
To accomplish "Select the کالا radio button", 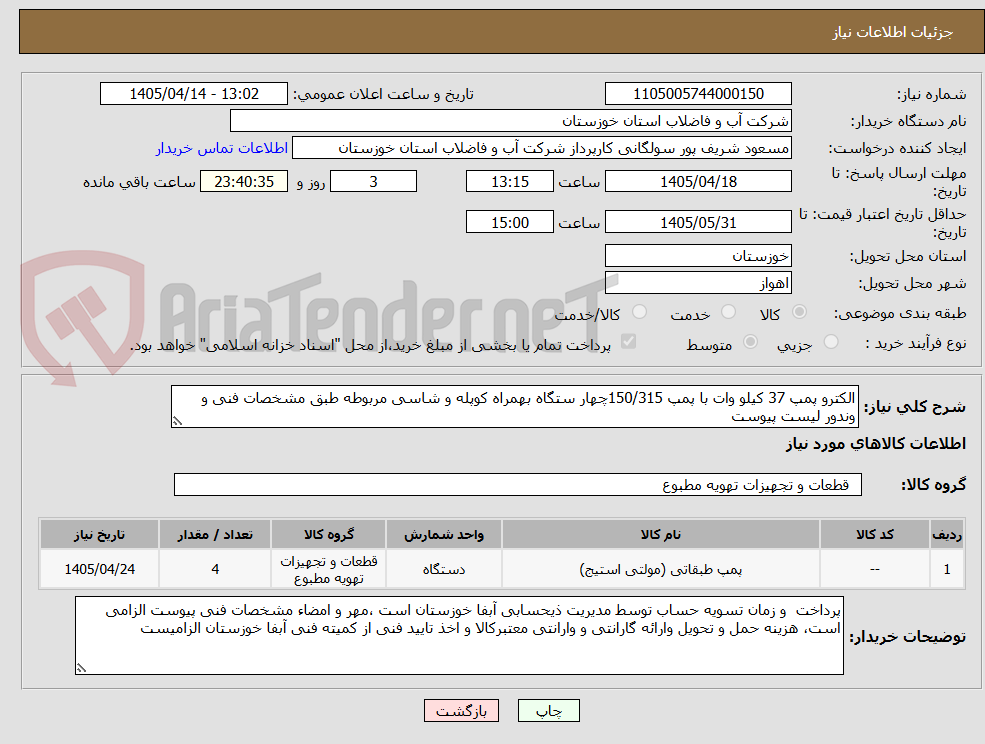I will click(800, 312).
